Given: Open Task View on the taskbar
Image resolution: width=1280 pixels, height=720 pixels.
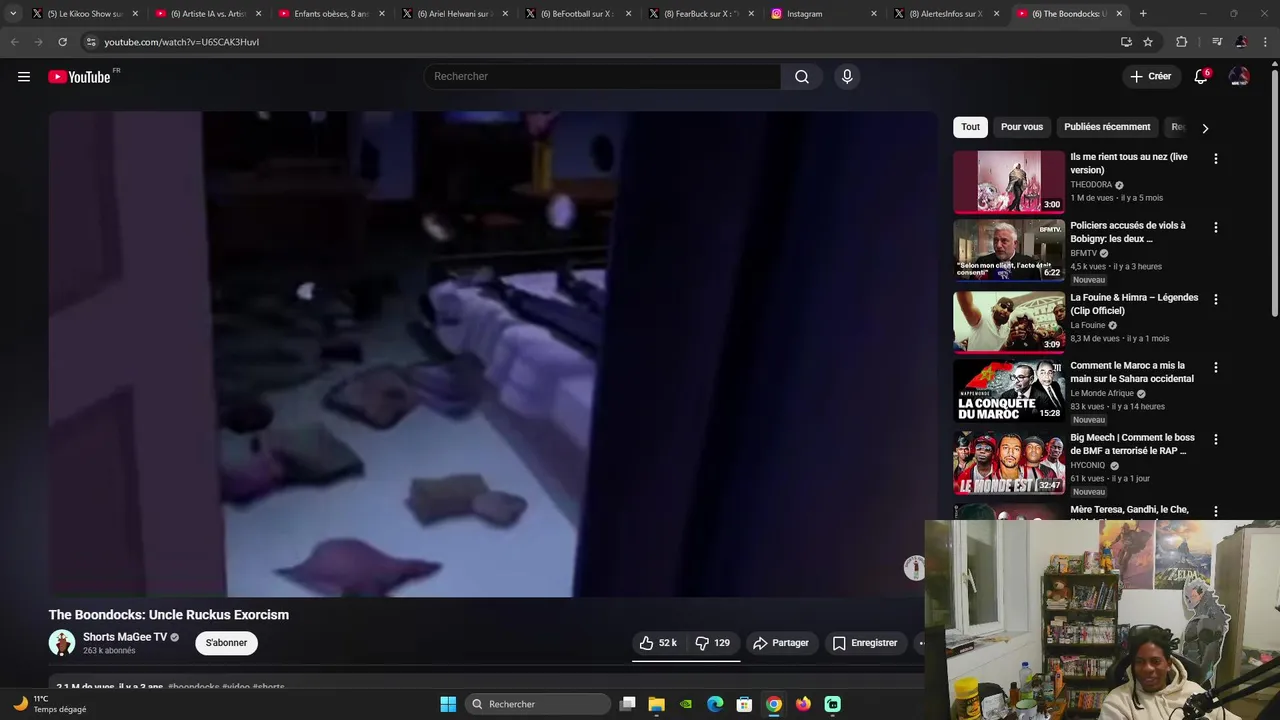Looking at the screenshot, I should coord(627,704).
